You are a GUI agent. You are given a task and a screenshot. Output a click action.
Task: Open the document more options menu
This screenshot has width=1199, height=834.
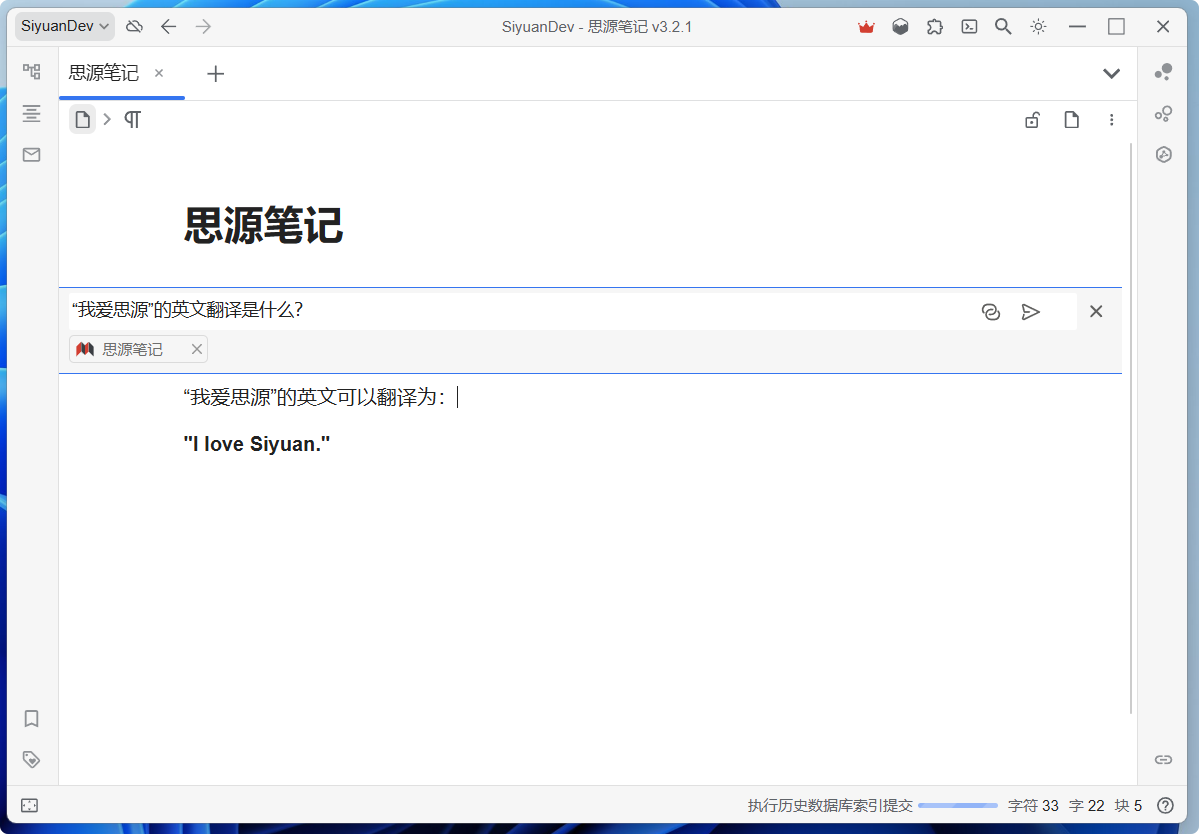1111,121
